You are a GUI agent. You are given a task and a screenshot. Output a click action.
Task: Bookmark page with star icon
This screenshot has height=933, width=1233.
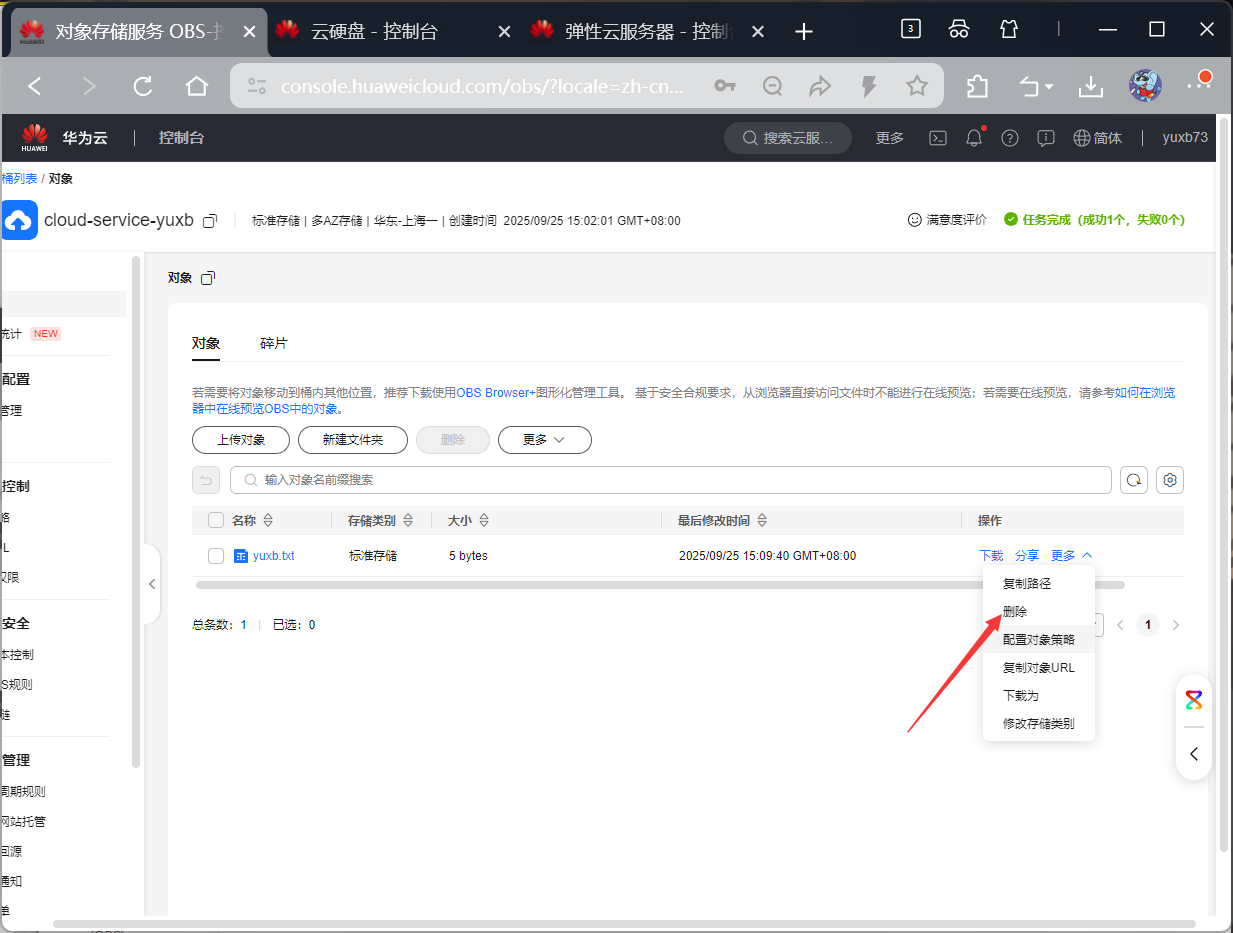point(917,87)
